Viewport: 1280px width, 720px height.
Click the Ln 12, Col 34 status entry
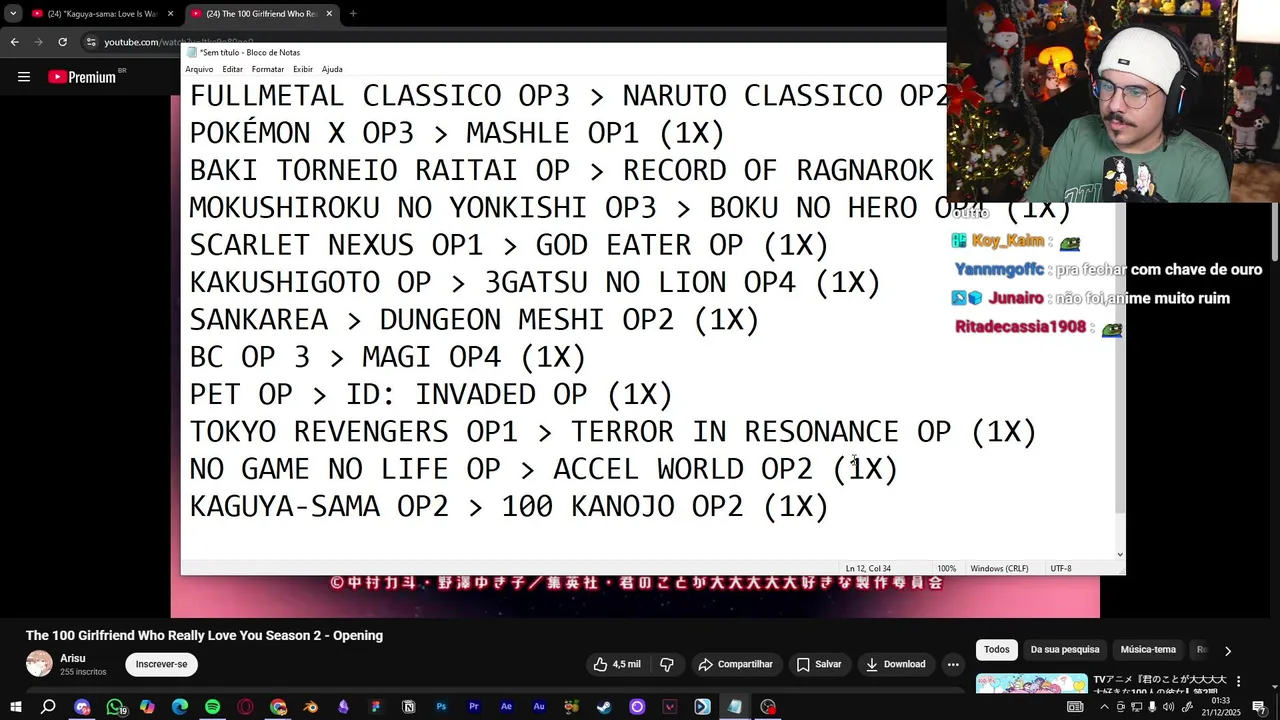[868, 568]
